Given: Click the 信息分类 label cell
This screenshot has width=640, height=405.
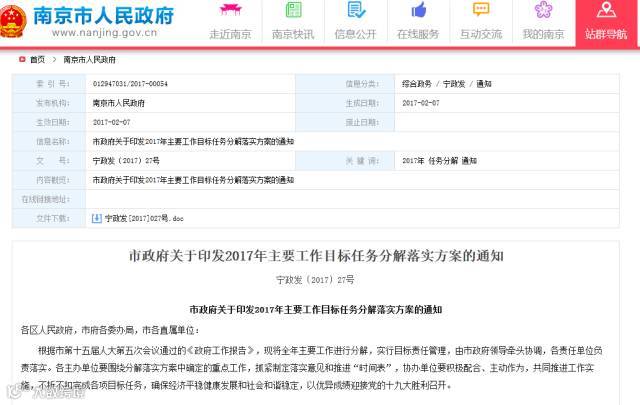Looking at the screenshot, I should (345, 84).
